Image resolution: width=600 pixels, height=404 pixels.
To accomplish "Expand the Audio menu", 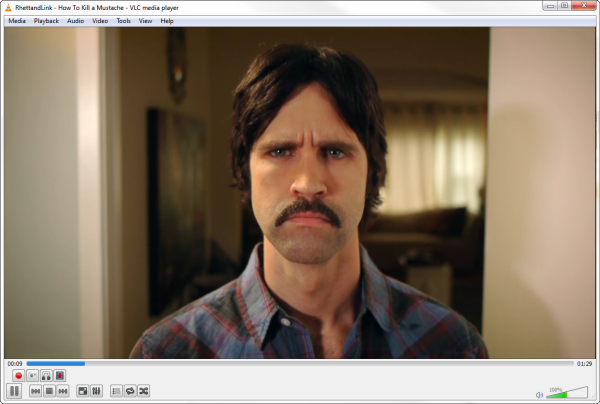I will point(76,20).
